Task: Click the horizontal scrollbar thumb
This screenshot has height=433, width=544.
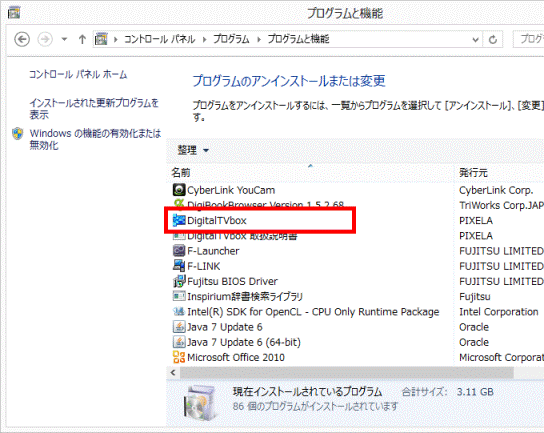Action: (347, 373)
